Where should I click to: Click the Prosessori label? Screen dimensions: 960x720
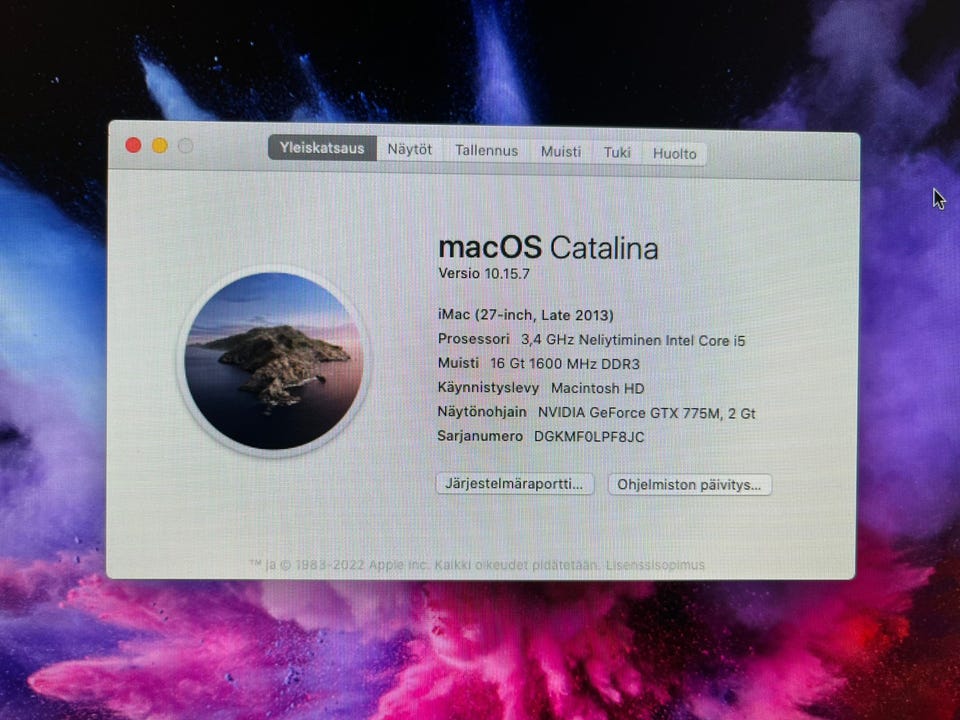(473, 339)
